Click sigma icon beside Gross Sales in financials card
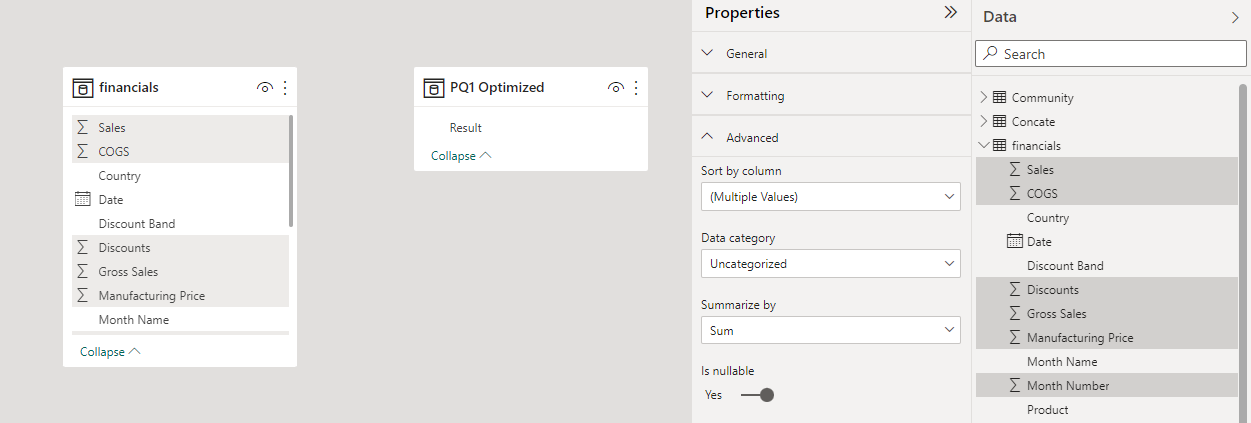This screenshot has width=1251, height=423. click(x=82, y=272)
